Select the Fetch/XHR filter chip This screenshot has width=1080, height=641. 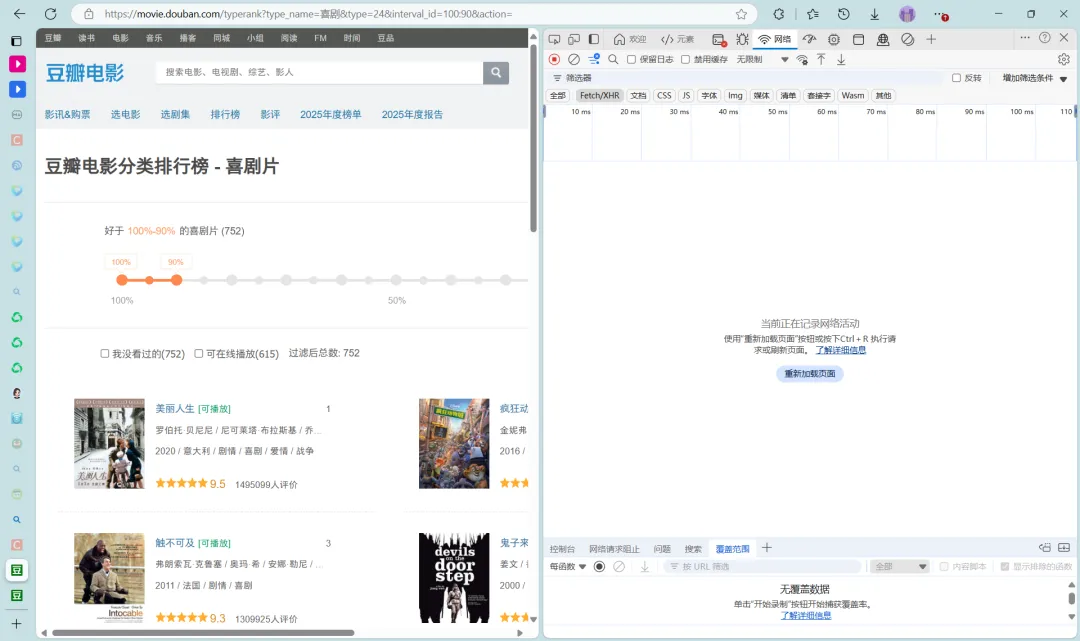599,96
